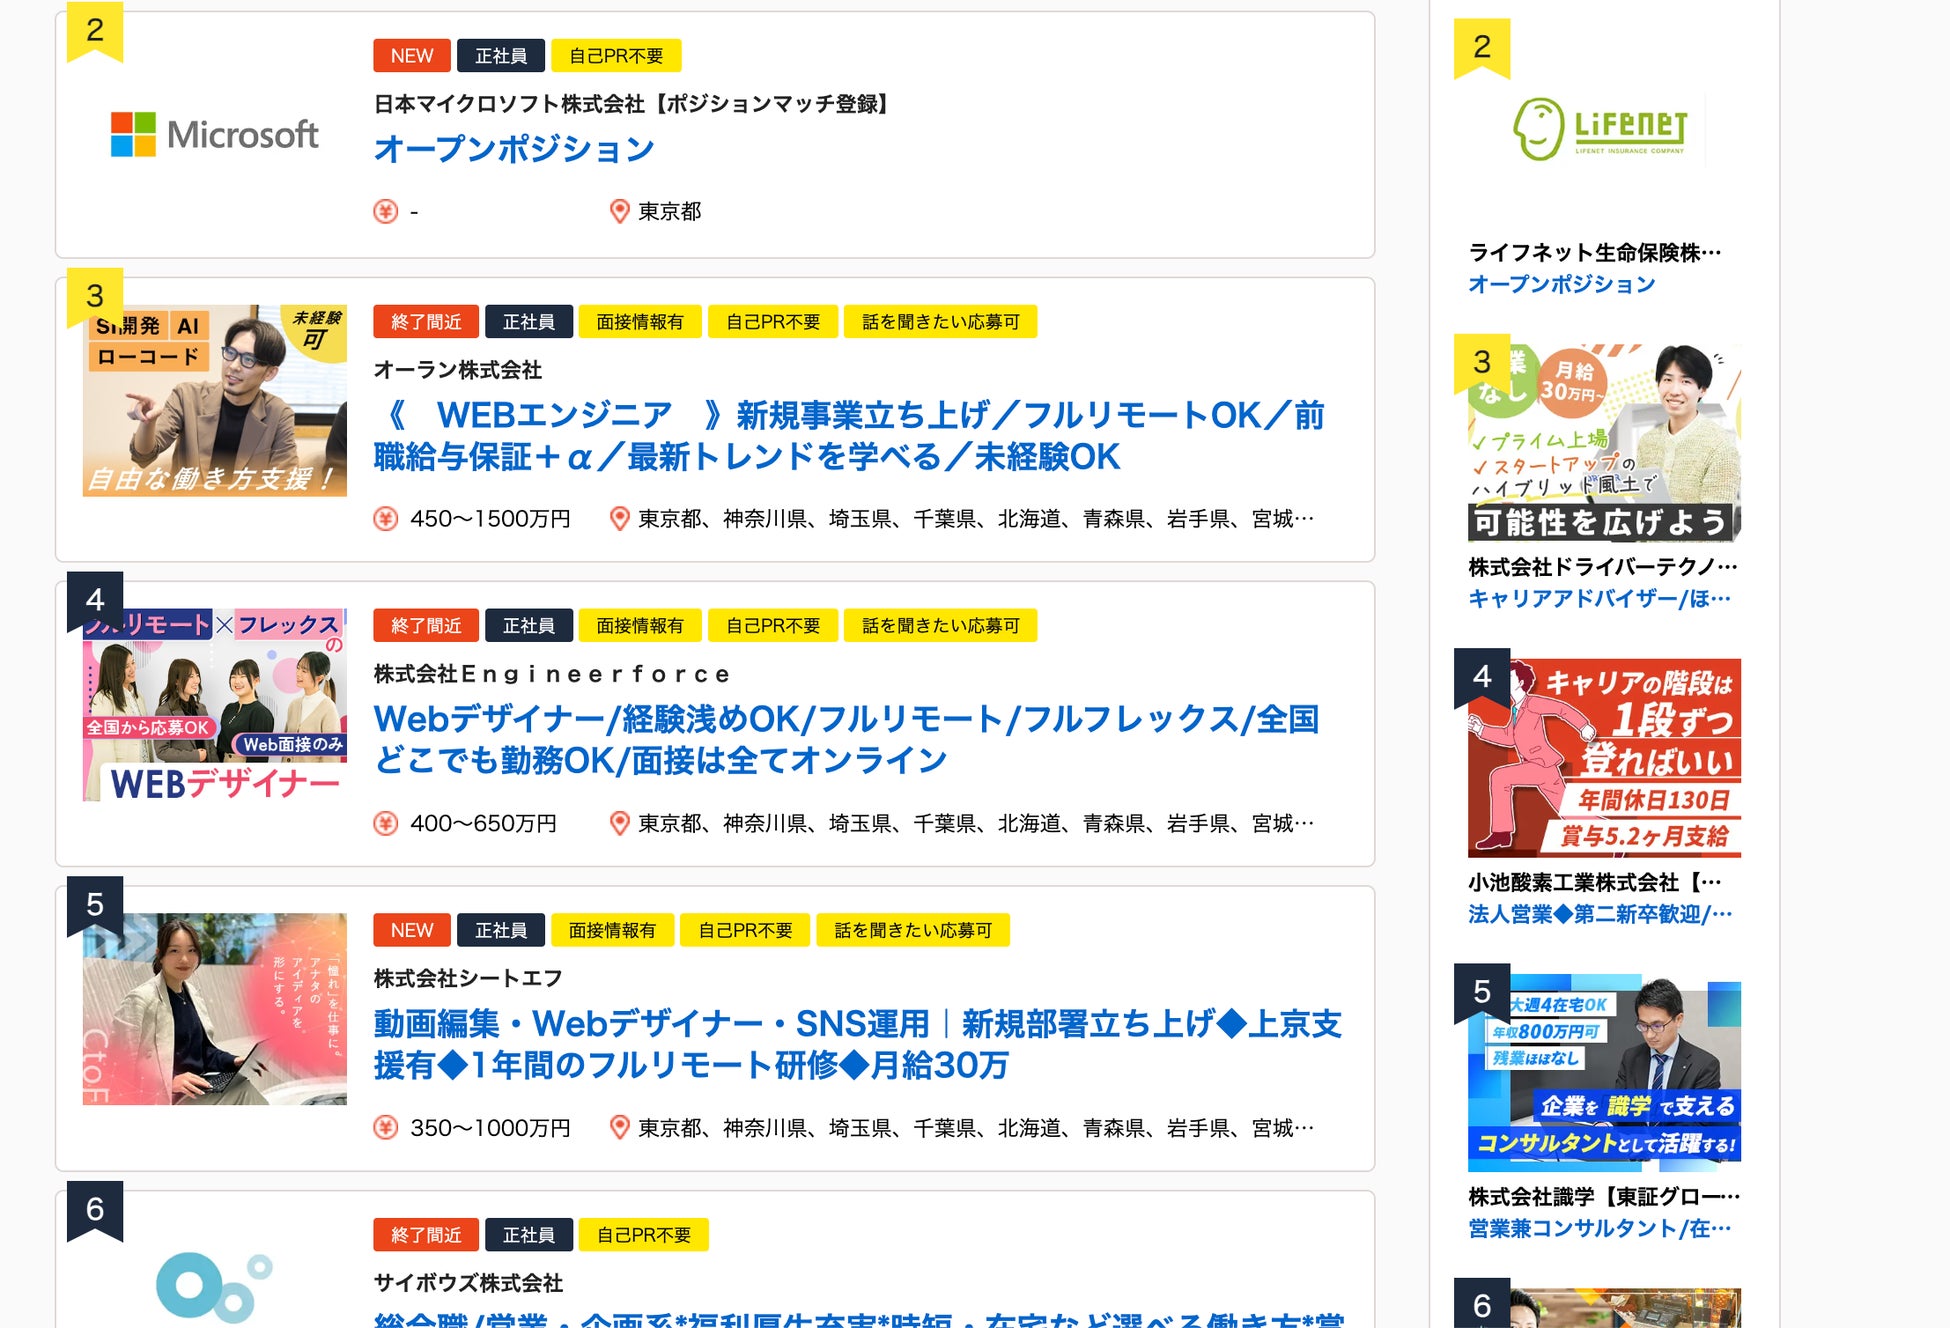
Task: Open the 識学 consultant banner in the sidebar
Action: point(1604,1072)
